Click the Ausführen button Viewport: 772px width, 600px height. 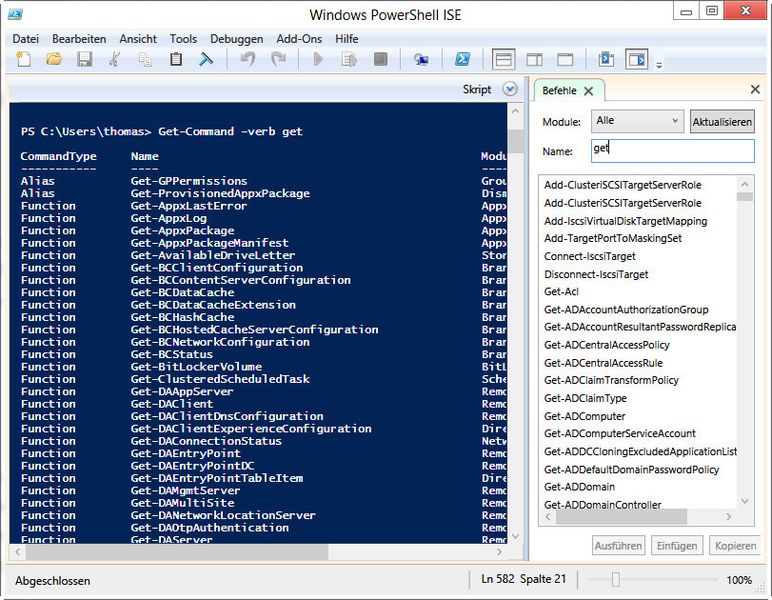[x=618, y=545]
